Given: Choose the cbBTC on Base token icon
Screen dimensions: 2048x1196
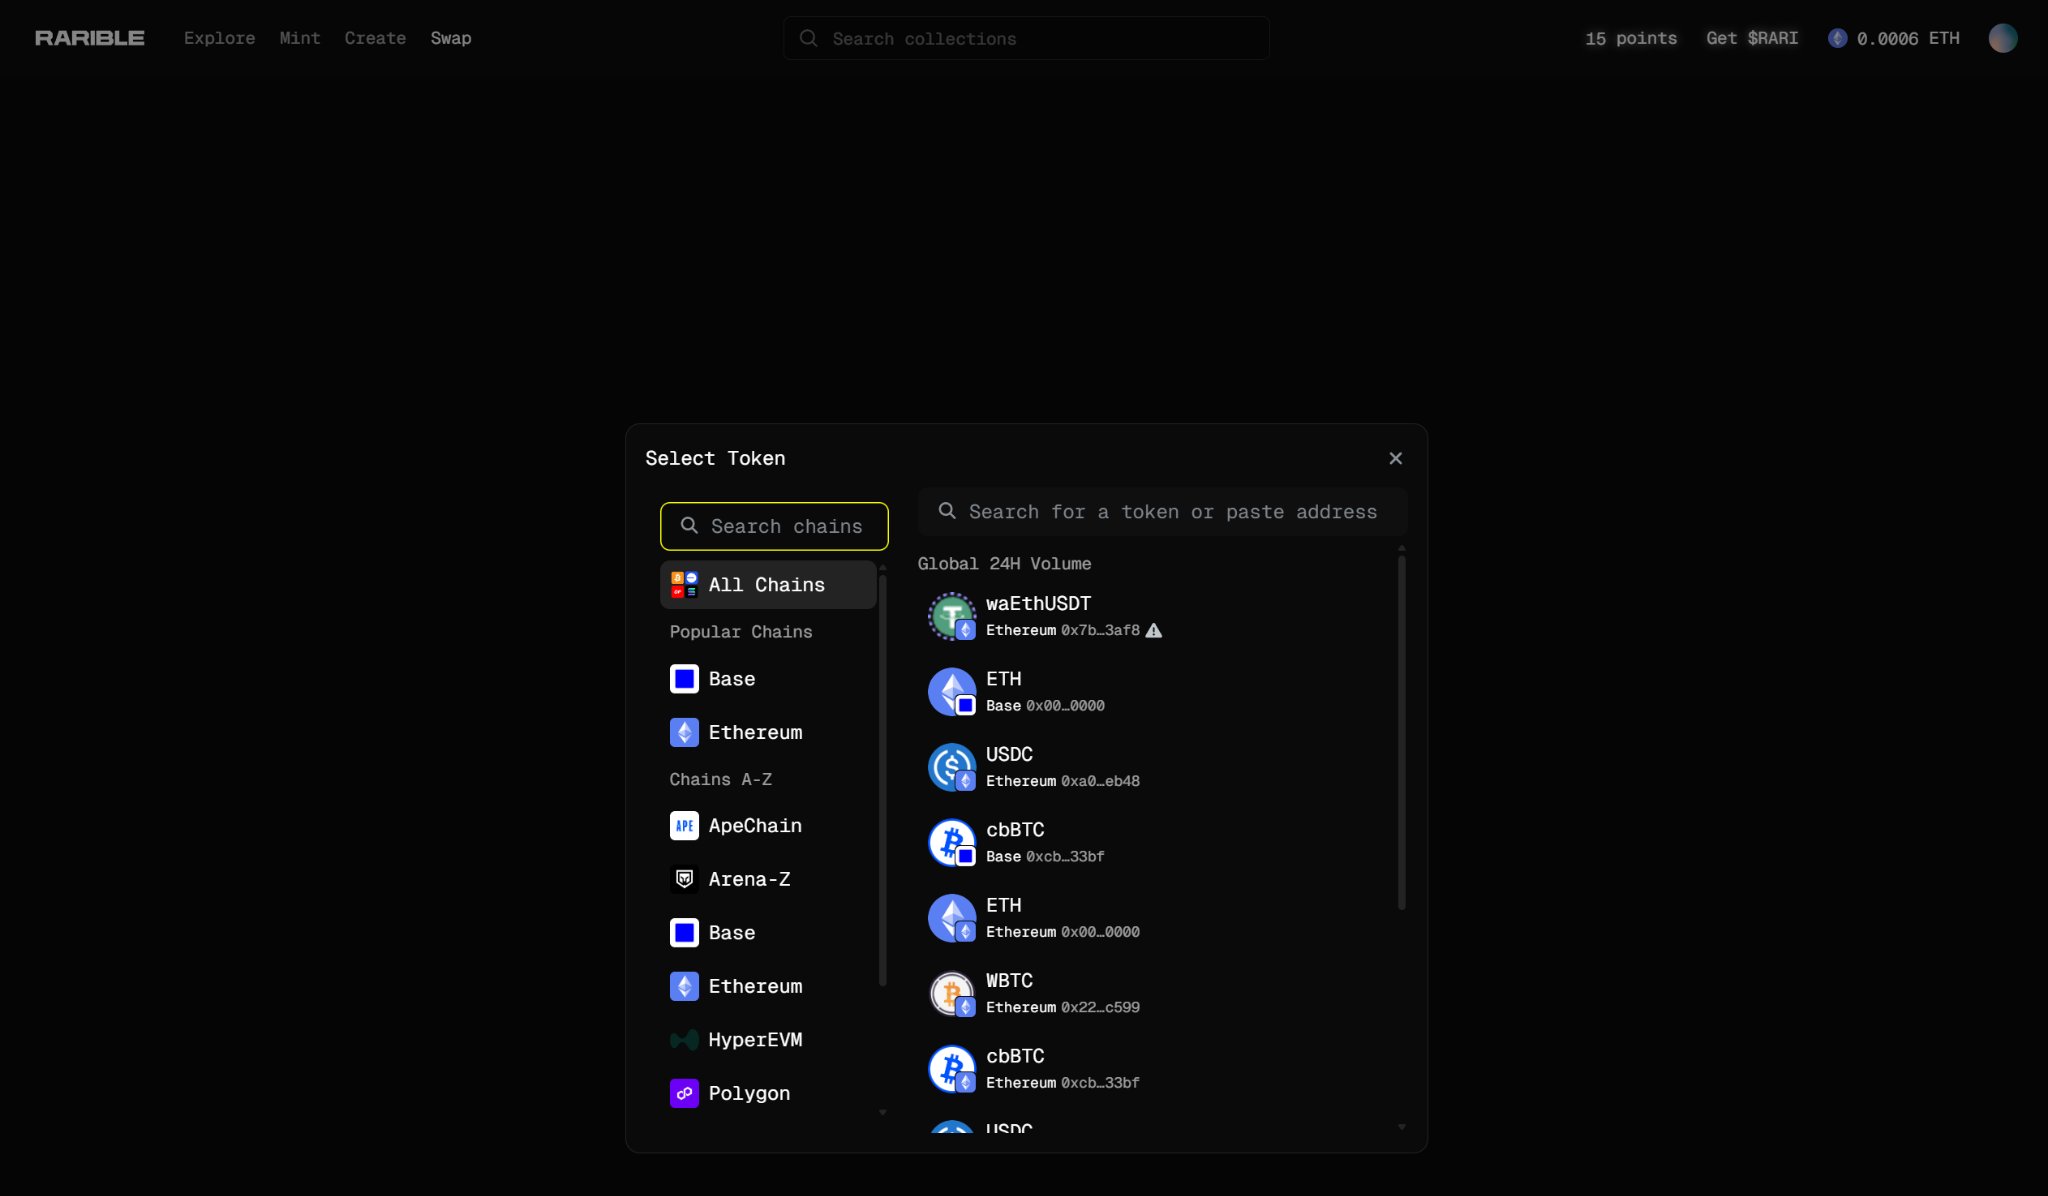Looking at the screenshot, I should [x=951, y=842].
